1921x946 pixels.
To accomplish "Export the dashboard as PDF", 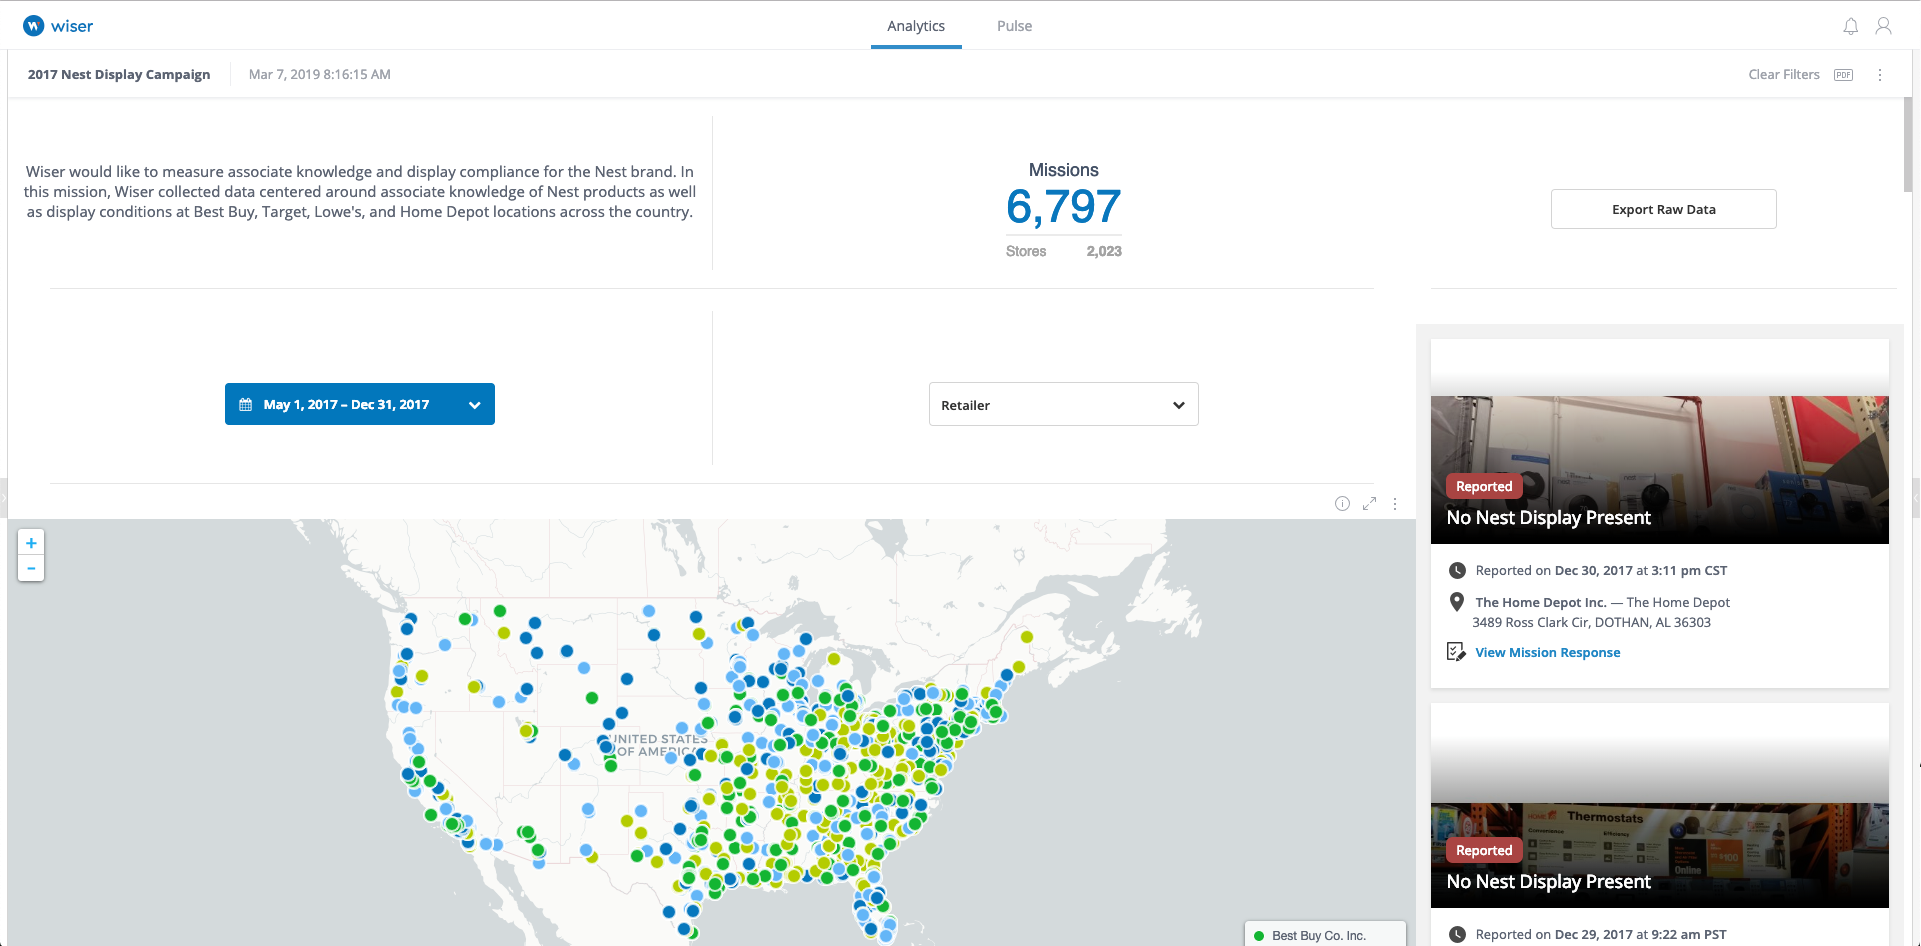I will (x=1844, y=75).
